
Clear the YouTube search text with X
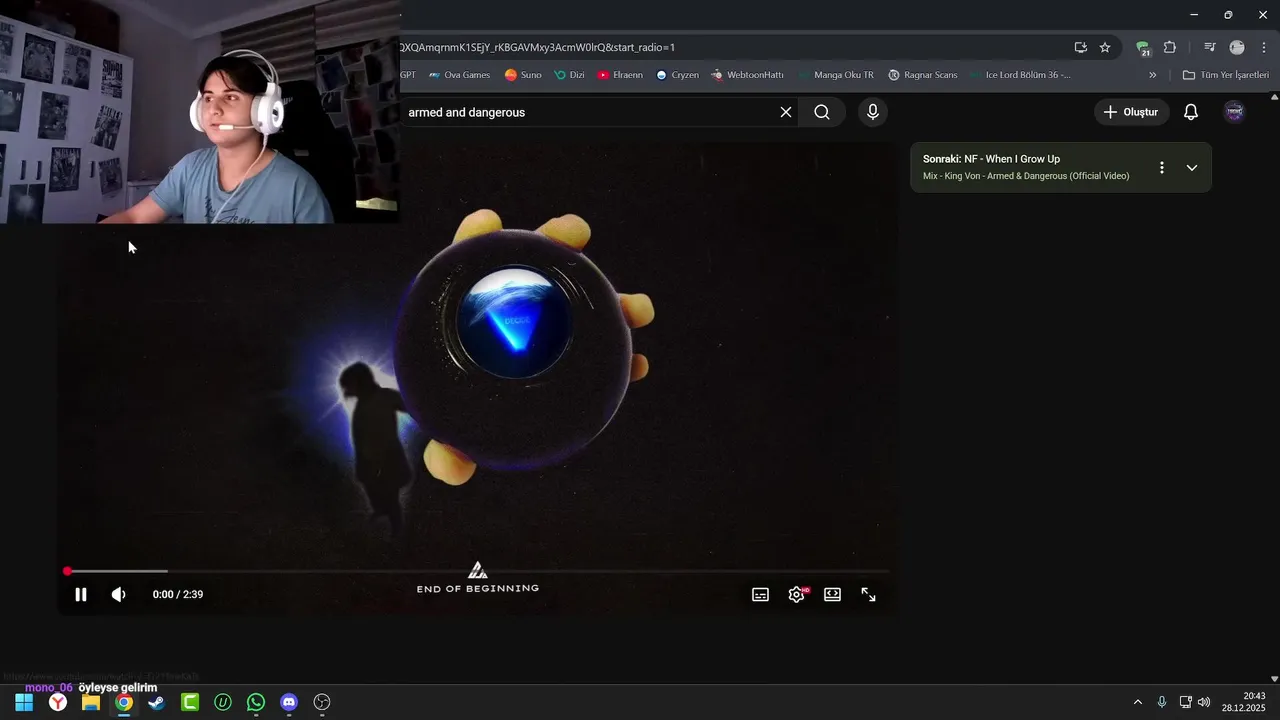click(786, 112)
